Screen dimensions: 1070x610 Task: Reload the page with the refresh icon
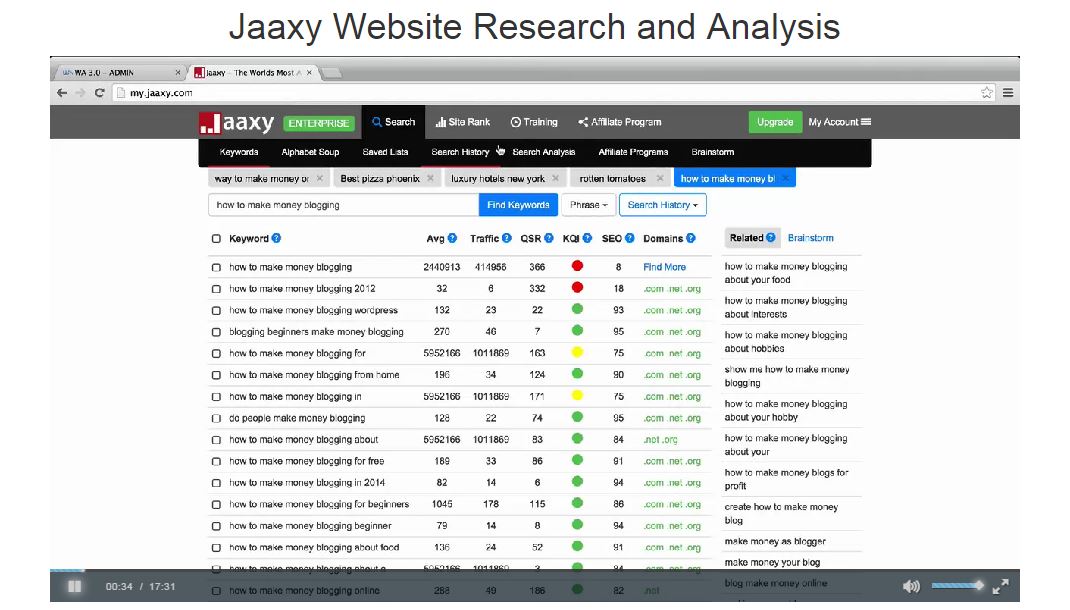(x=100, y=93)
